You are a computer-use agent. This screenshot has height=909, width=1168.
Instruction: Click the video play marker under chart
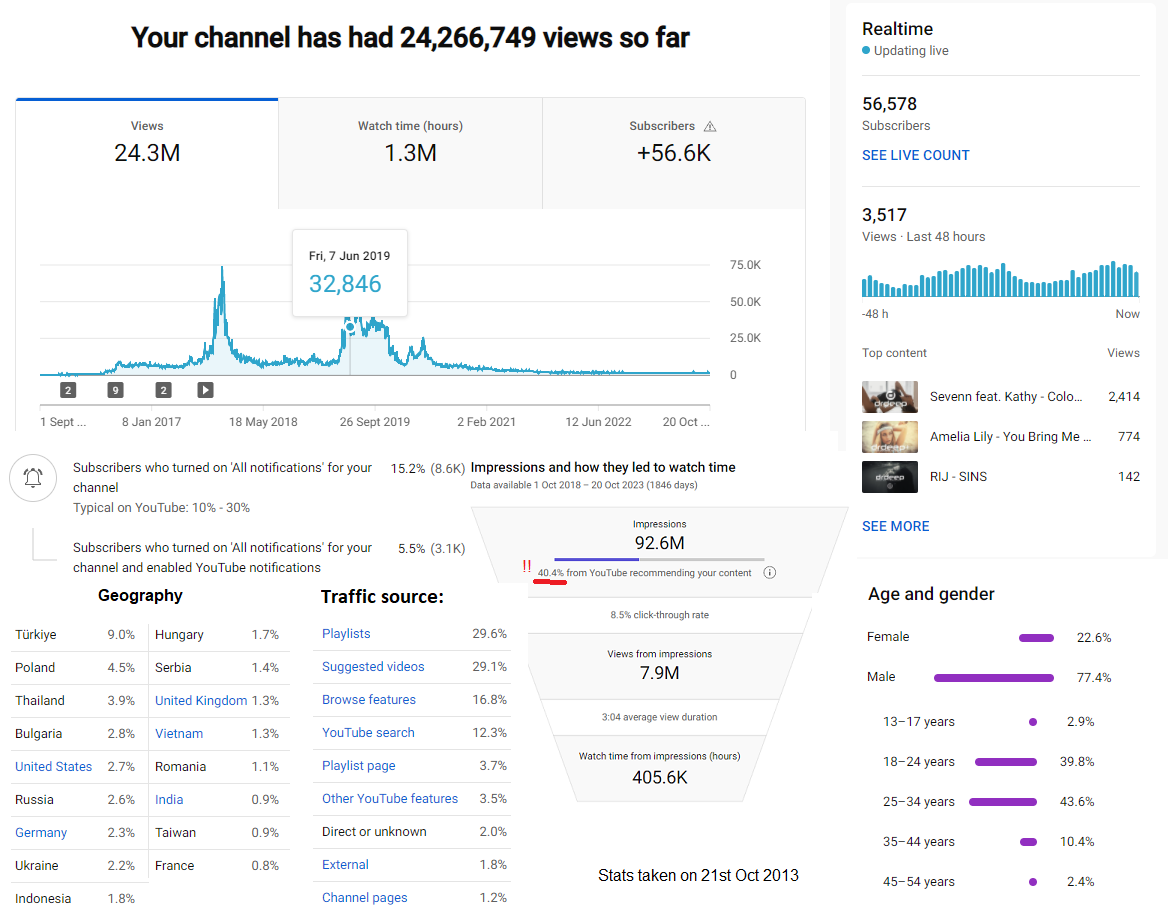click(206, 390)
